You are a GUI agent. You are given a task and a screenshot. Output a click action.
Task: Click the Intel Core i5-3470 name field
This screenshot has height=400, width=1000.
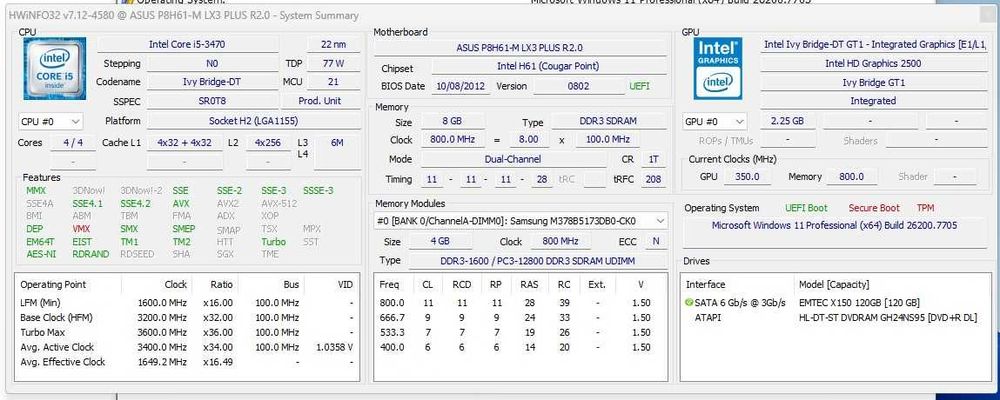(187, 45)
